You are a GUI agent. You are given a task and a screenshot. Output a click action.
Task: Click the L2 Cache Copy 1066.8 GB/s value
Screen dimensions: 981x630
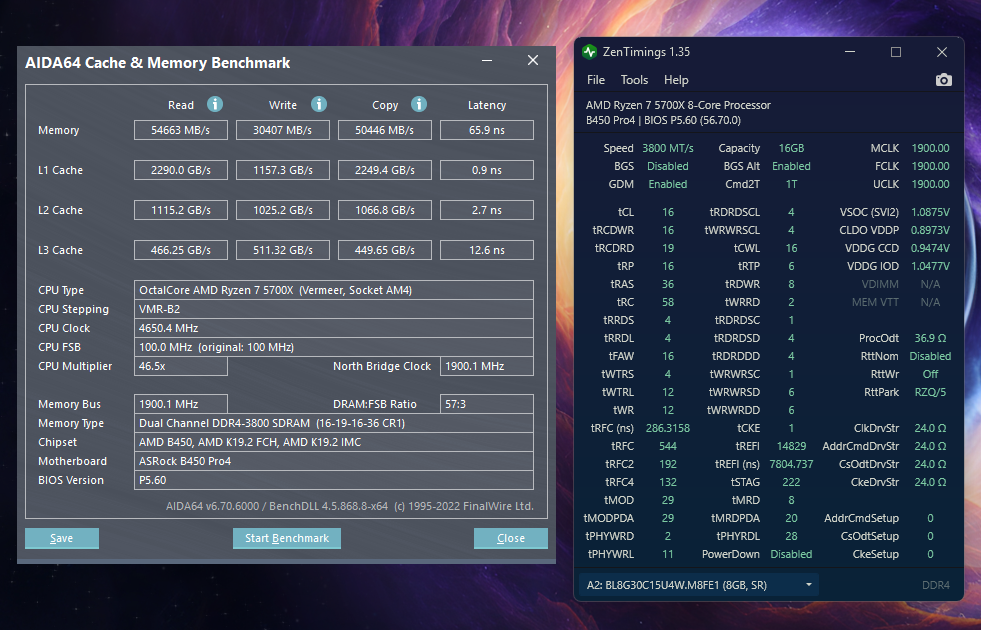coord(385,210)
